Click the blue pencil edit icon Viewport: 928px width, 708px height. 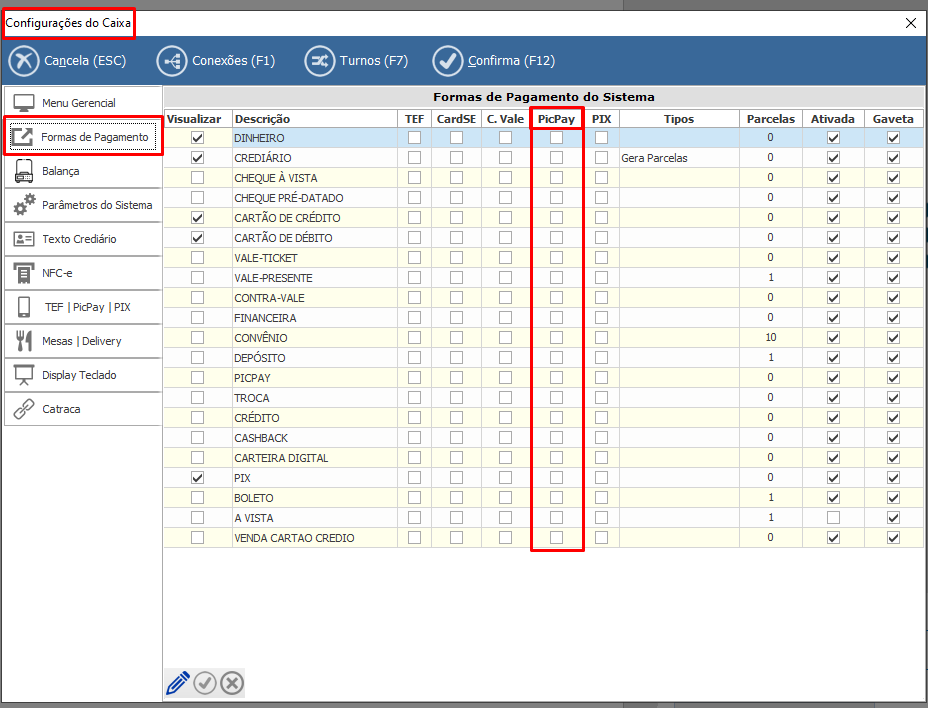[x=178, y=683]
